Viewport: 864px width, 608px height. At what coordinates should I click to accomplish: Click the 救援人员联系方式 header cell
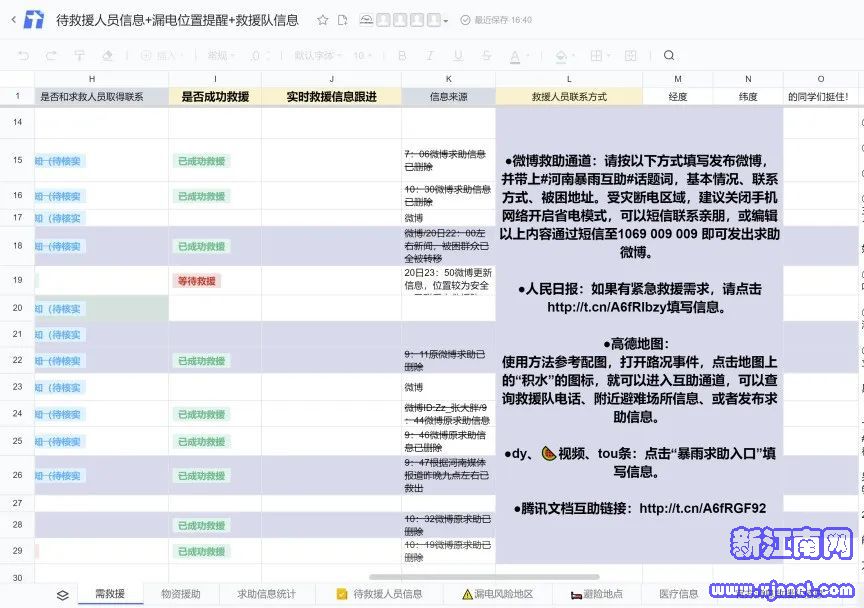click(x=569, y=96)
